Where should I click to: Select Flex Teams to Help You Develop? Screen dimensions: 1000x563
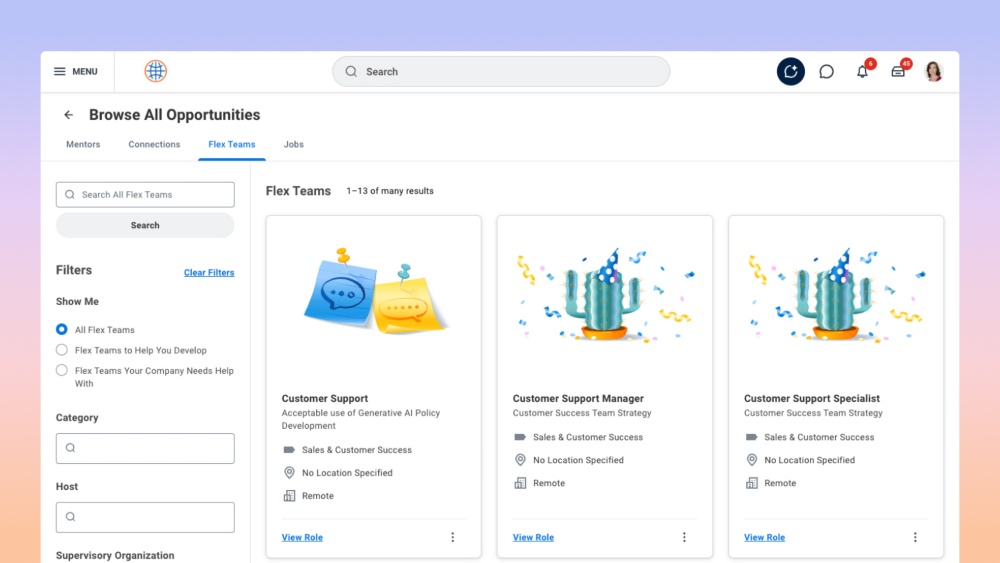(x=62, y=350)
